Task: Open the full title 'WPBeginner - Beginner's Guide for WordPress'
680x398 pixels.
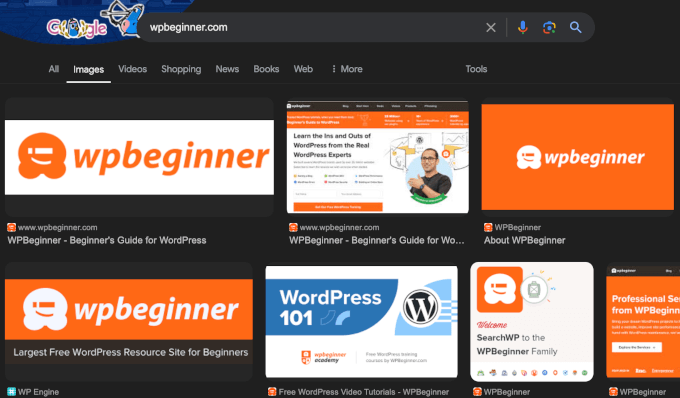Action: (x=107, y=240)
